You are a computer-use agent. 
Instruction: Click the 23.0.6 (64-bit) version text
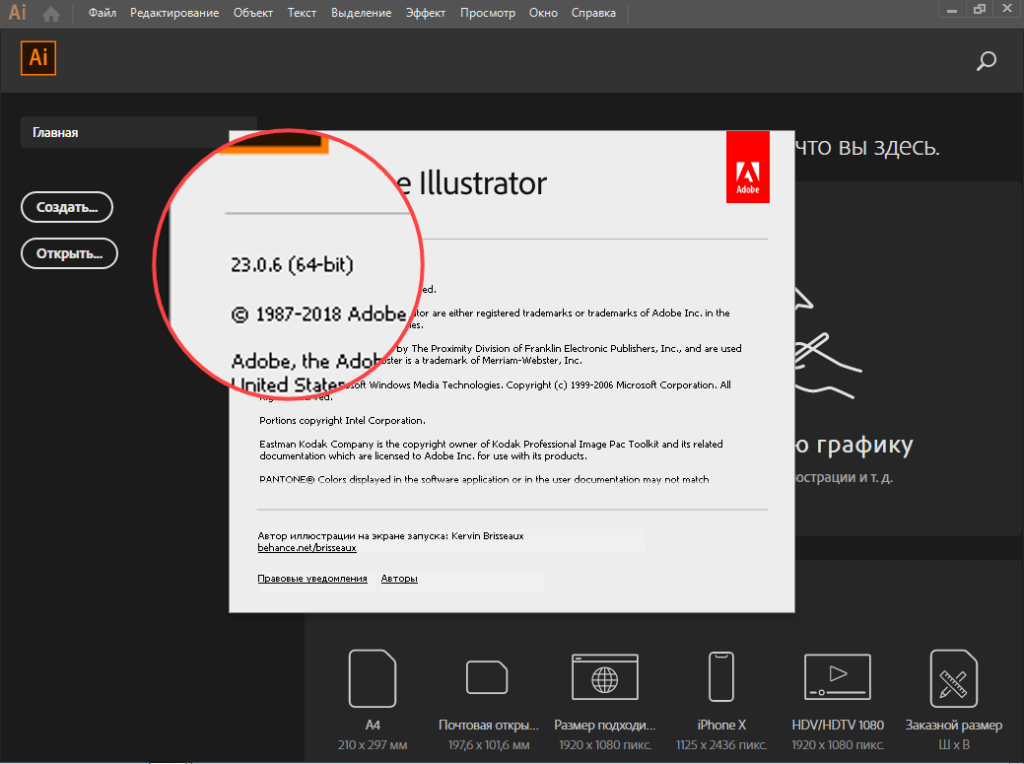(x=292, y=264)
